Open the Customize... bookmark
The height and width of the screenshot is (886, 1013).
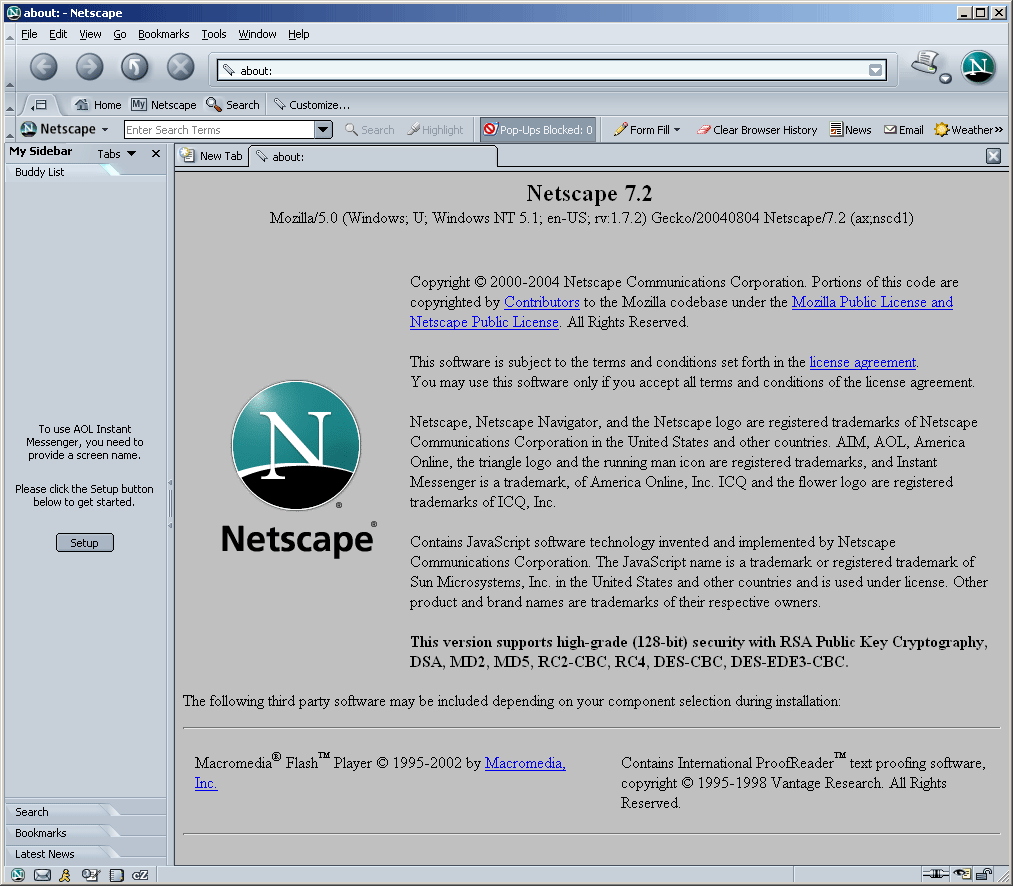click(x=311, y=105)
